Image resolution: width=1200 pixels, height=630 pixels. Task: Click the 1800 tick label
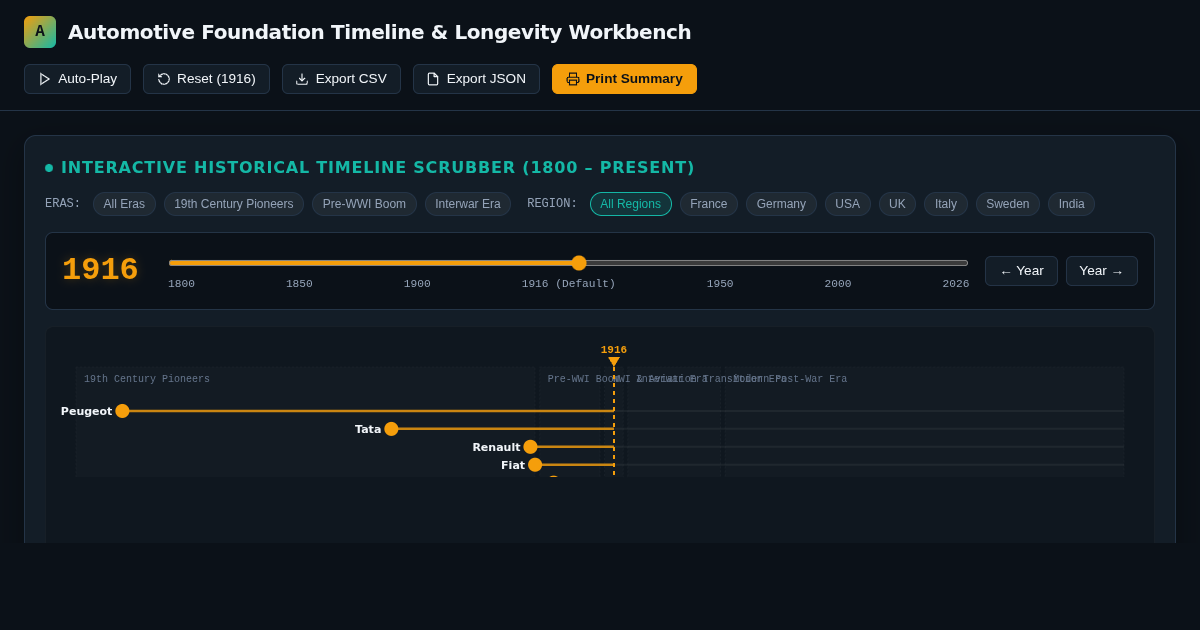click(181, 284)
